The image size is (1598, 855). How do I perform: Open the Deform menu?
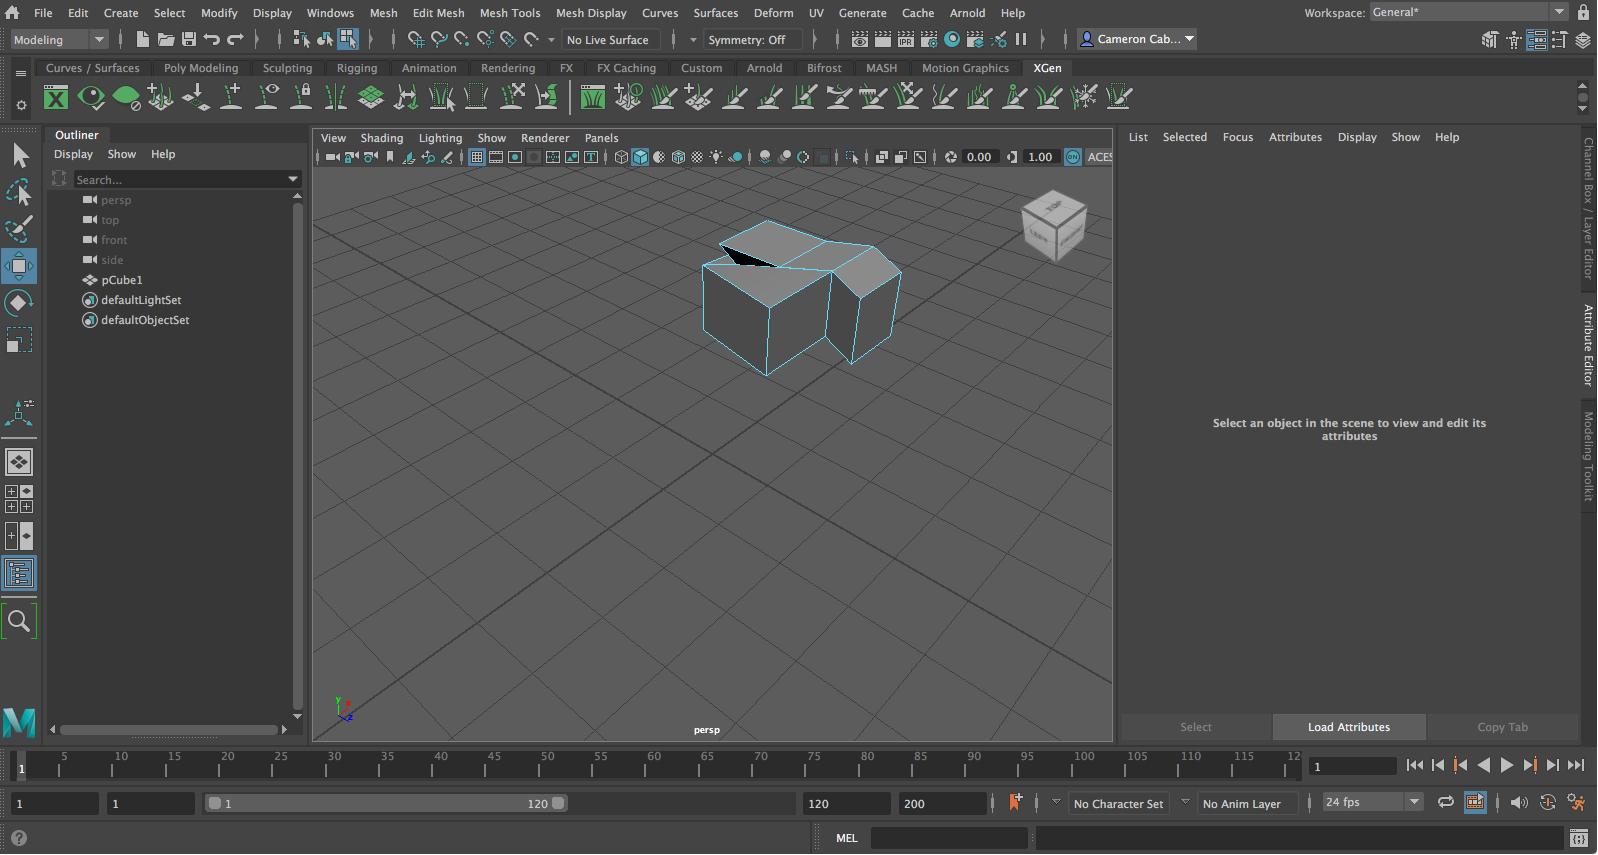point(773,13)
